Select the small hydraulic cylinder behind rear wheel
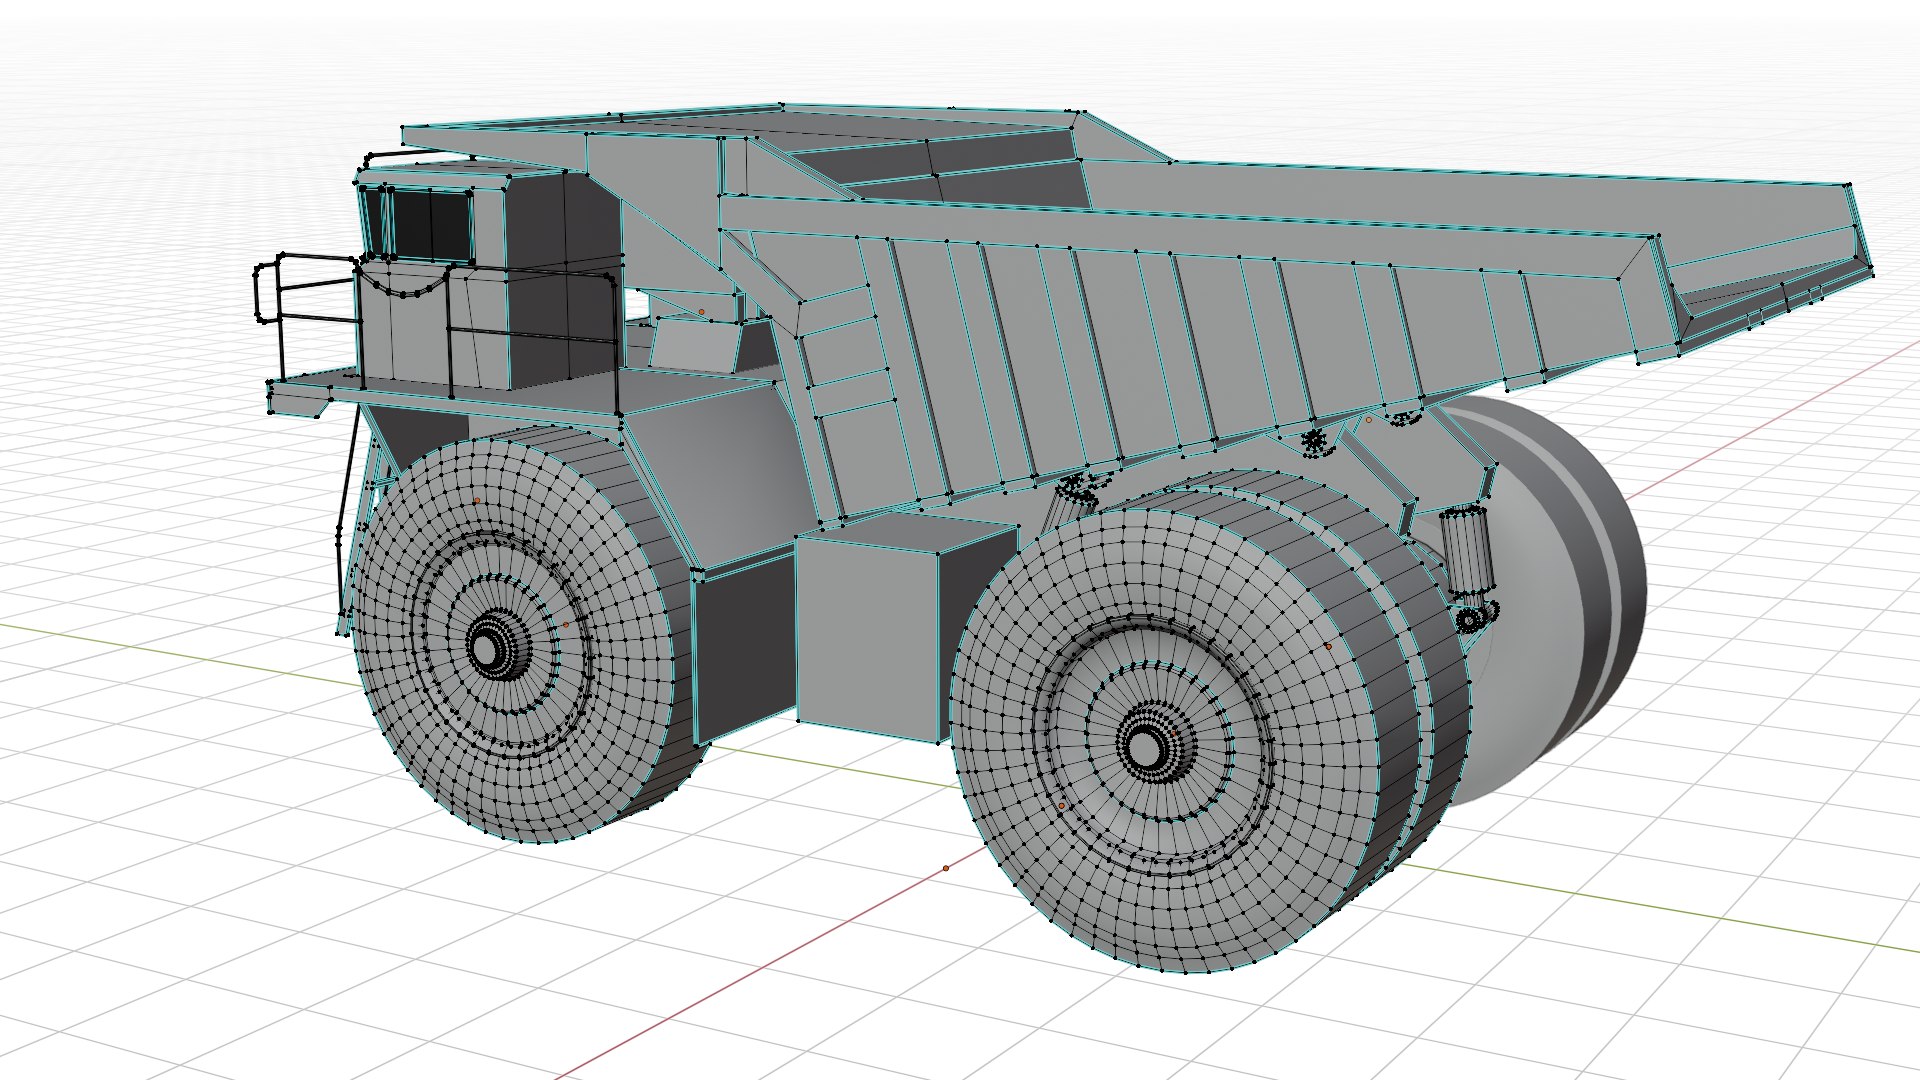Screen dimensions: 1920x1080 pyautogui.click(x=1467, y=551)
